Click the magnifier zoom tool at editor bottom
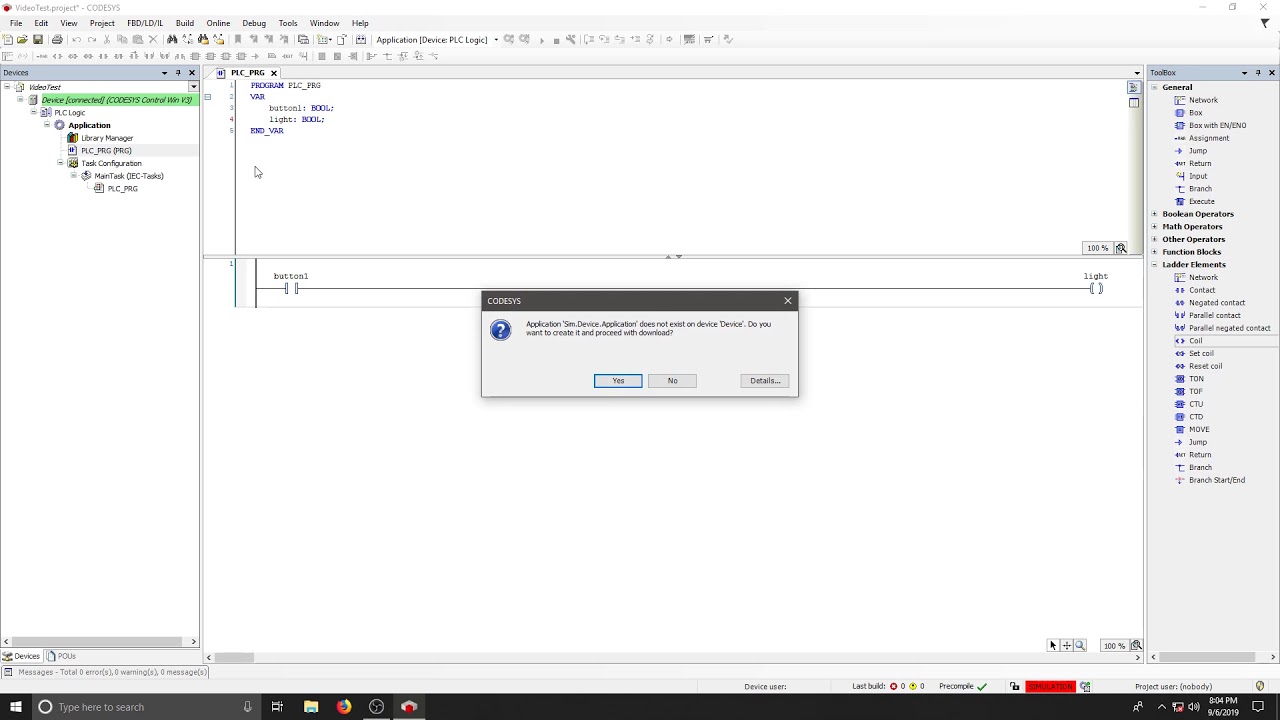The width and height of the screenshot is (1280, 720). (x=1080, y=646)
